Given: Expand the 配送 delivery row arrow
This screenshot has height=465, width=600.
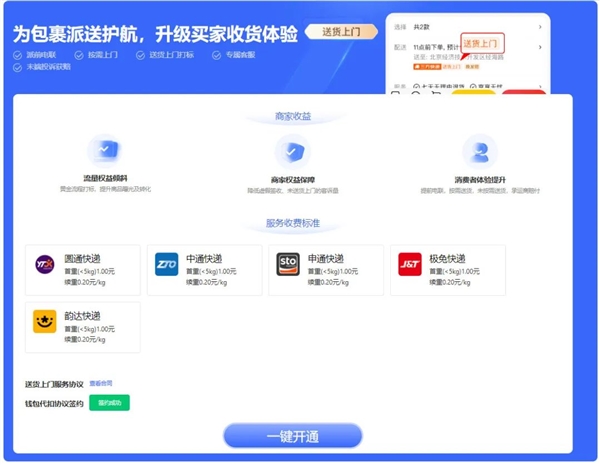Looking at the screenshot, I should coord(541,47).
